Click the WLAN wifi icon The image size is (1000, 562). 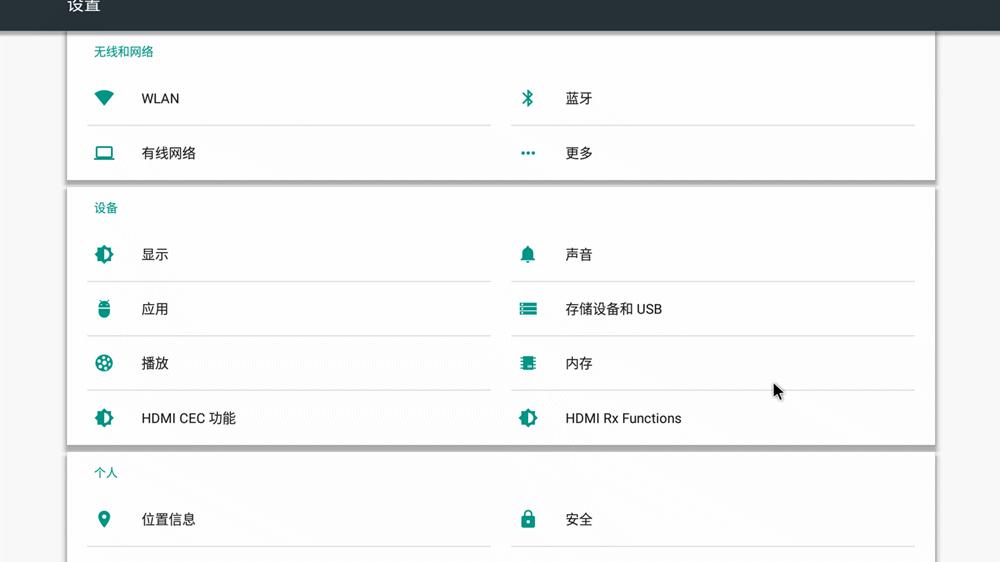[x=104, y=98]
